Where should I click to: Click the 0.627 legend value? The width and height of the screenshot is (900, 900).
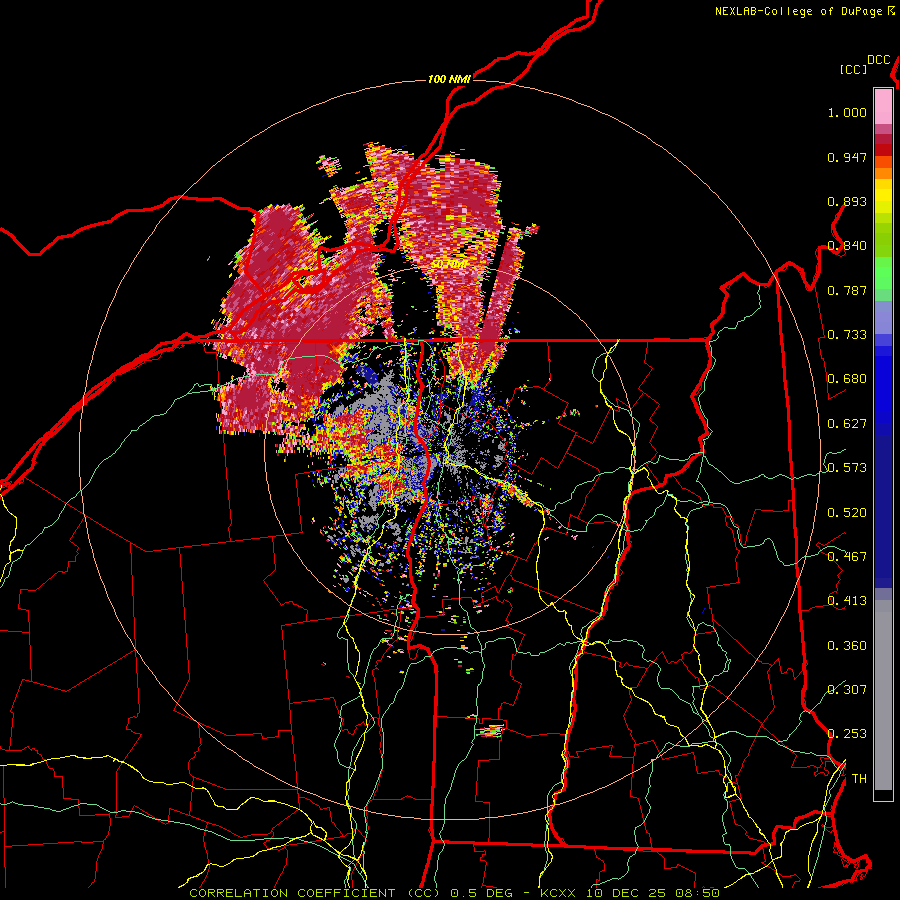(x=847, y=424)
